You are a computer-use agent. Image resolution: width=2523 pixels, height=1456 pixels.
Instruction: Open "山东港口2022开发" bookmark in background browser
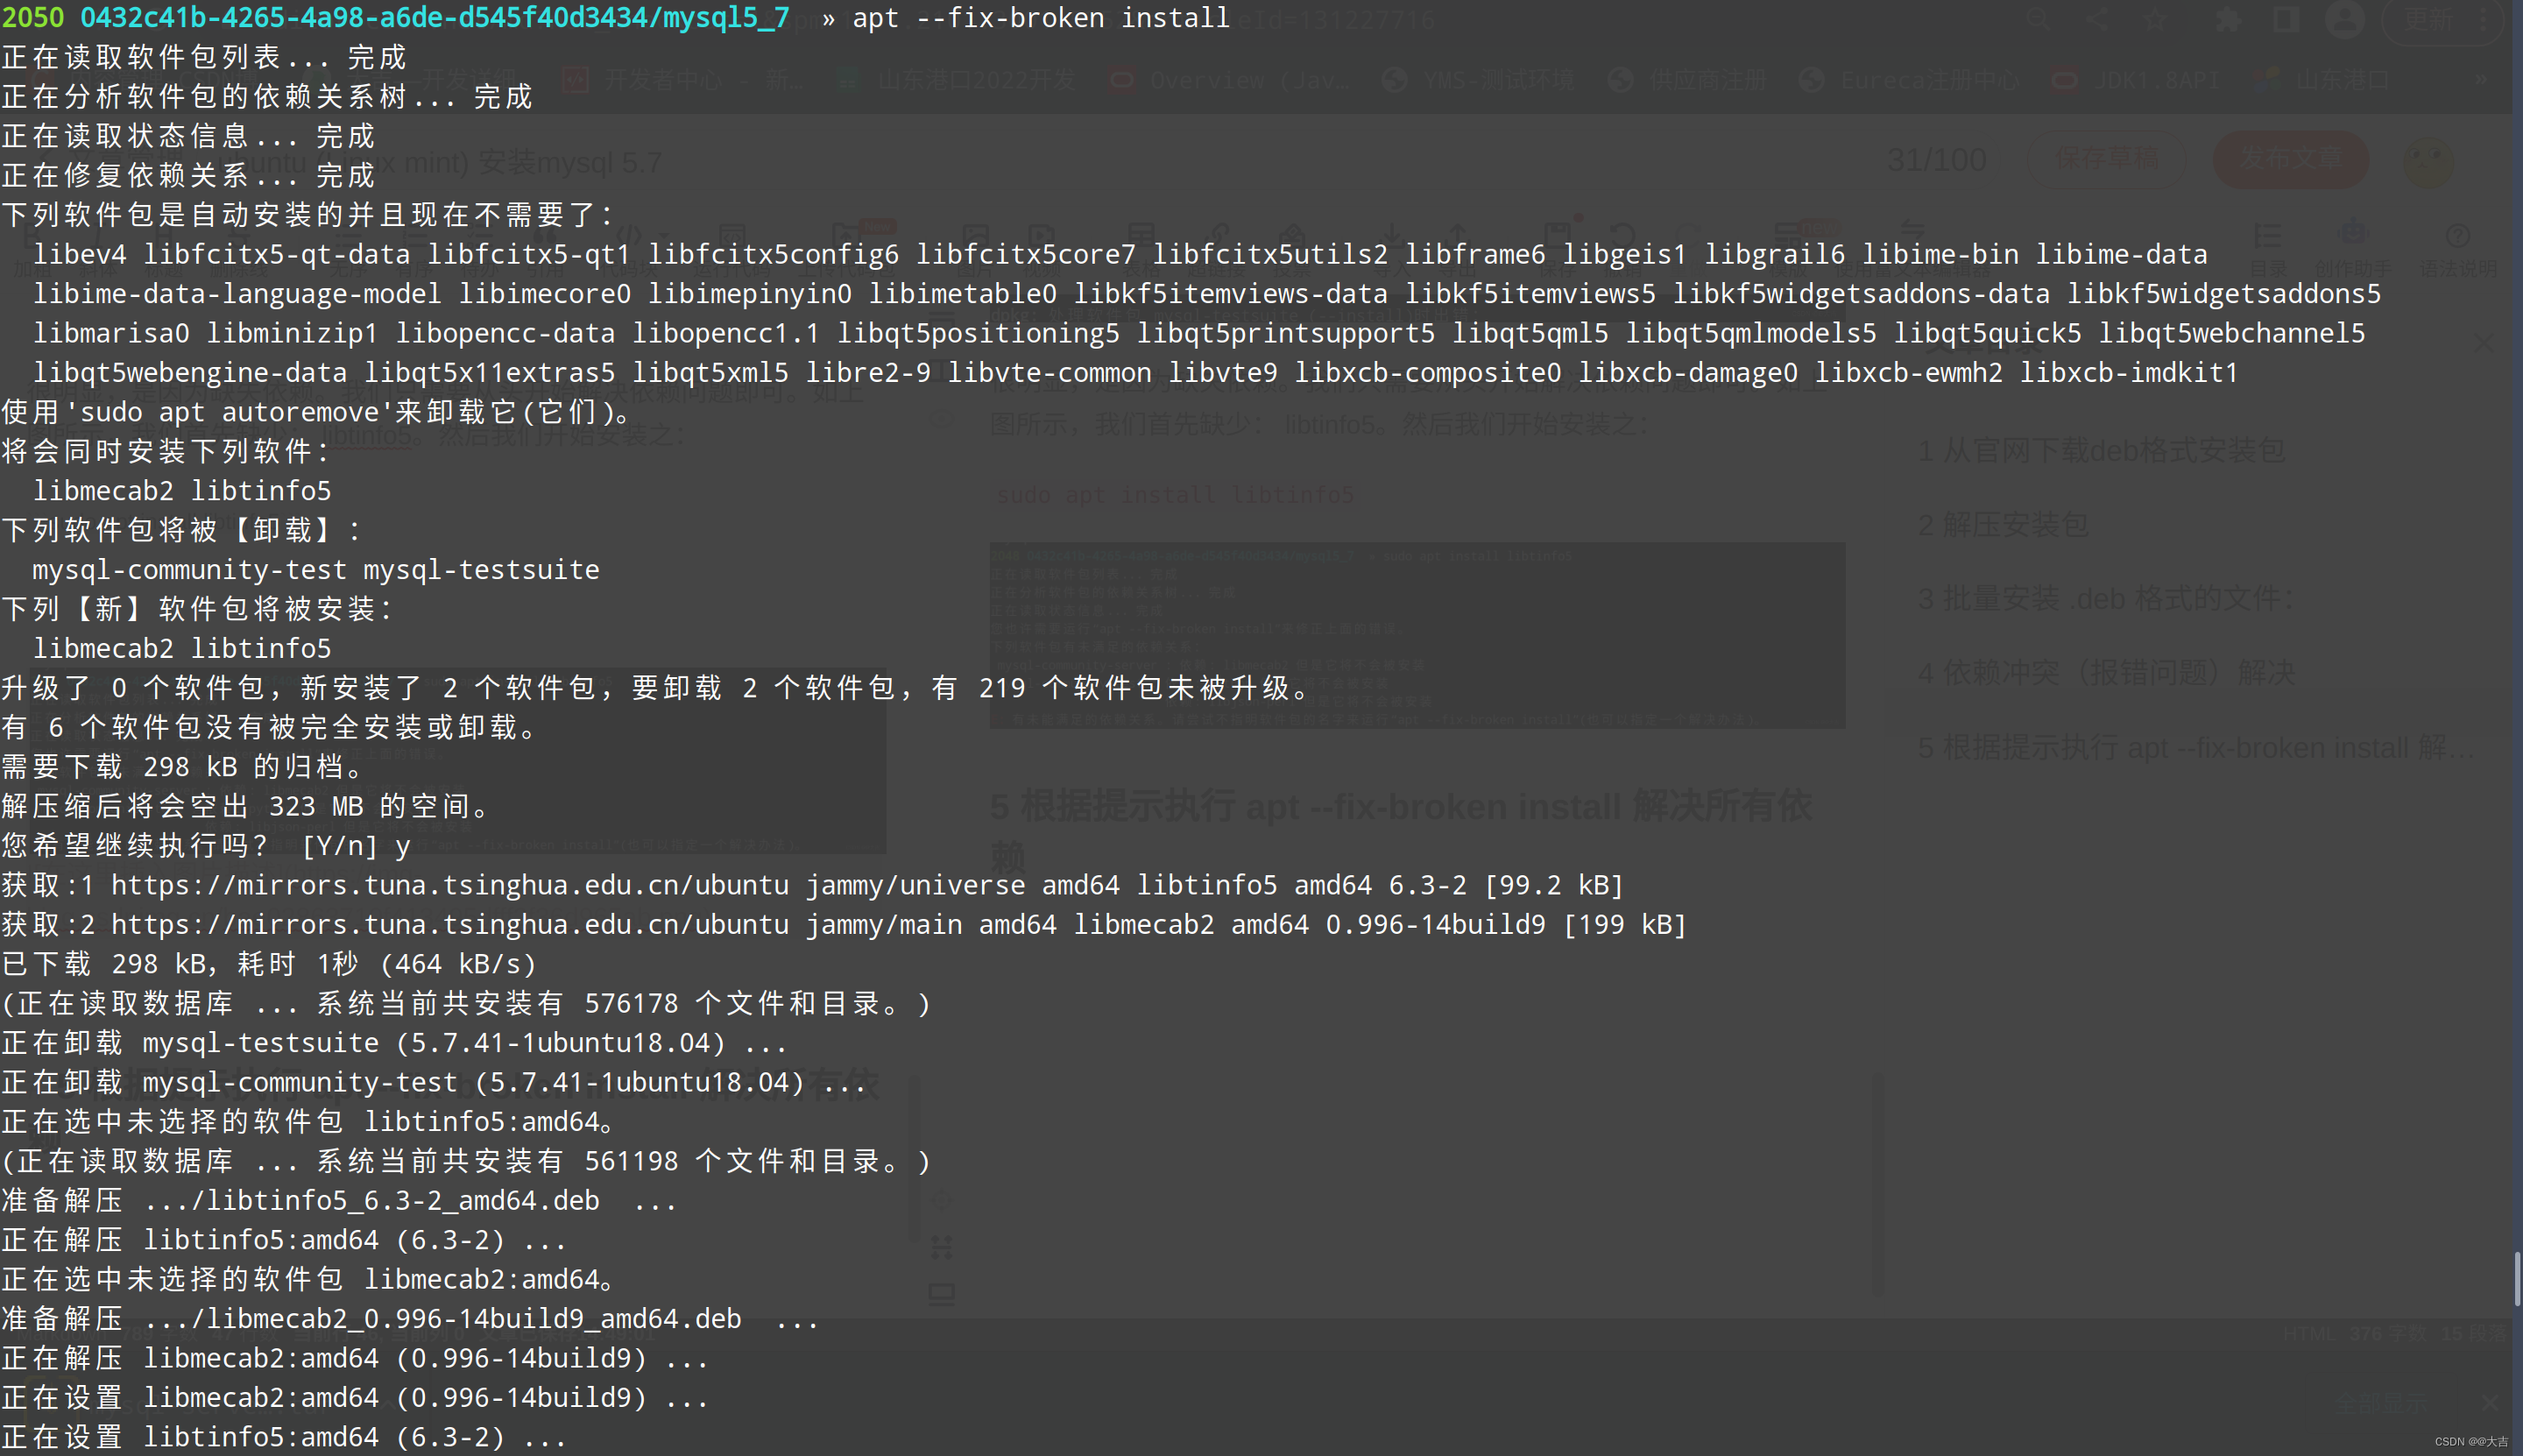(957, 80)
